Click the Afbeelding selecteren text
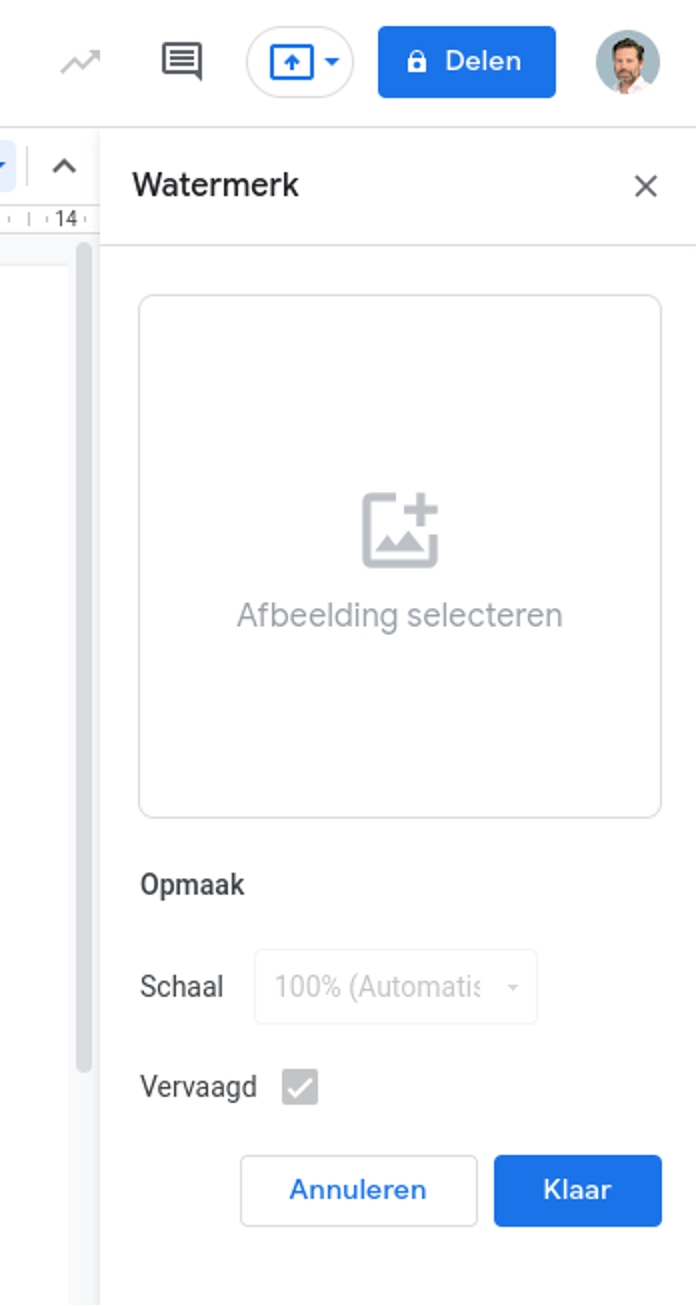Screen dimensions: 696x1306 [399, 615]
